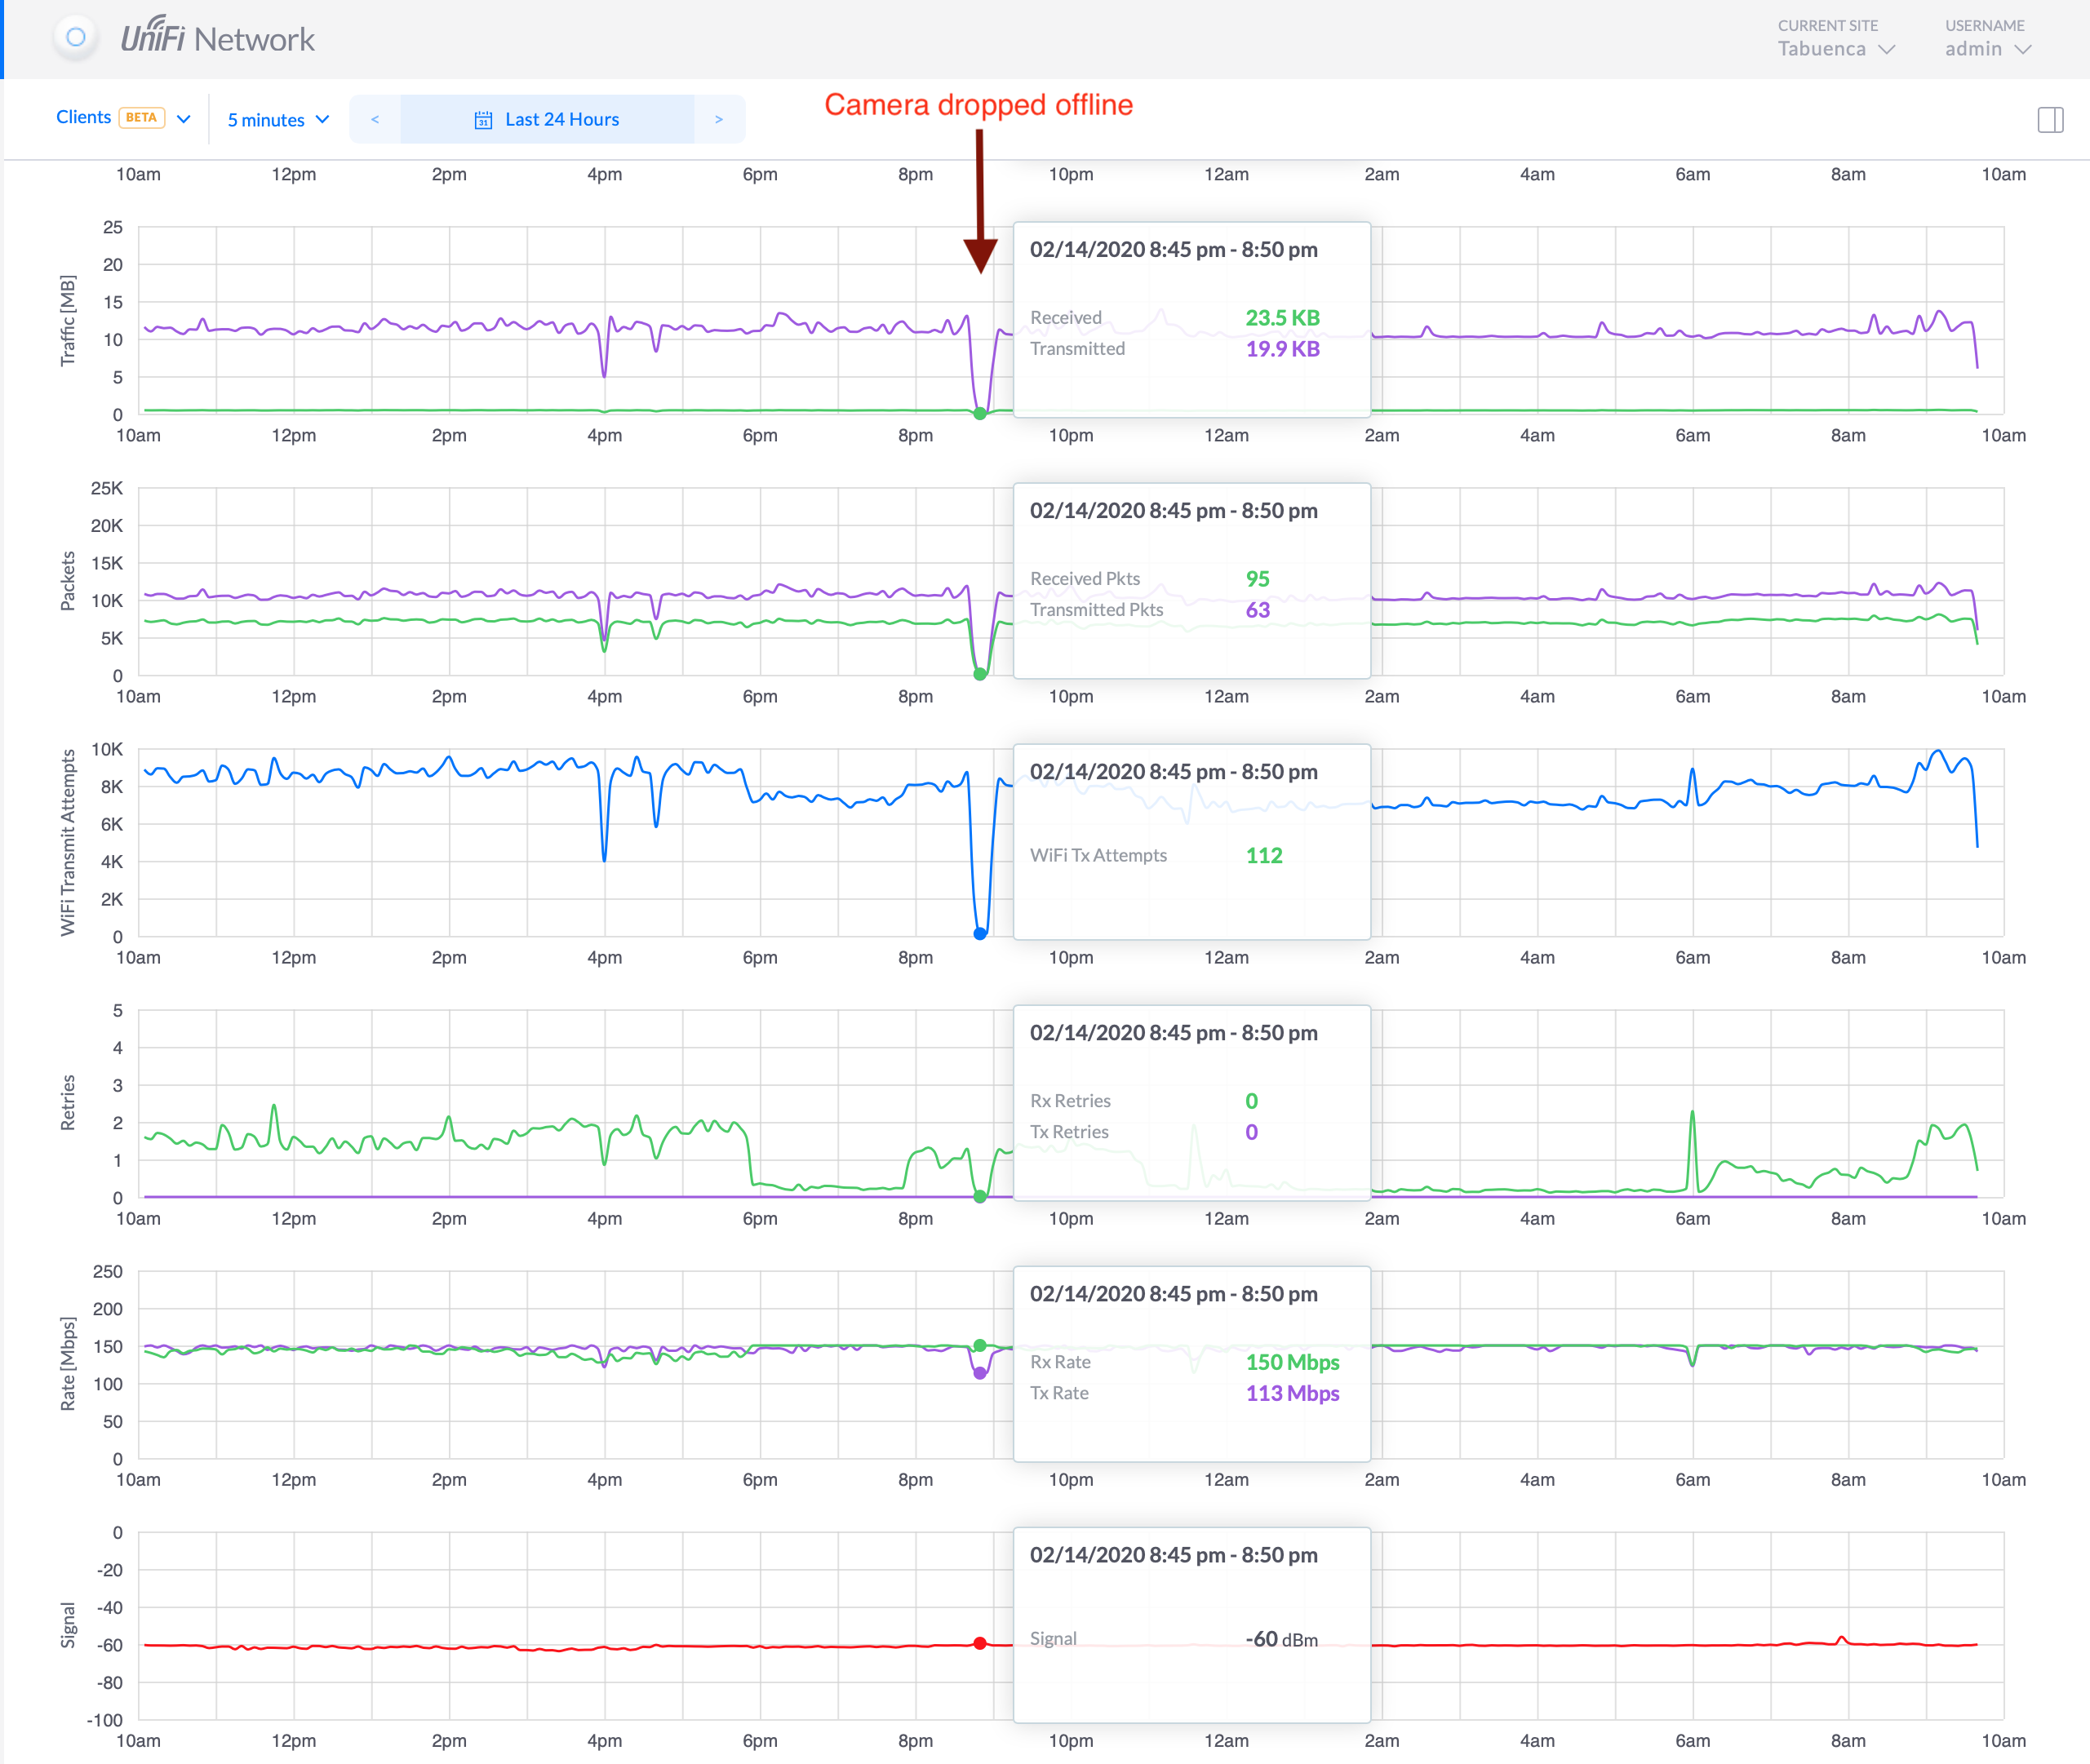2090x1764 pixels.
Task: Click the green Packets chart data point
Action: point(980,674)
